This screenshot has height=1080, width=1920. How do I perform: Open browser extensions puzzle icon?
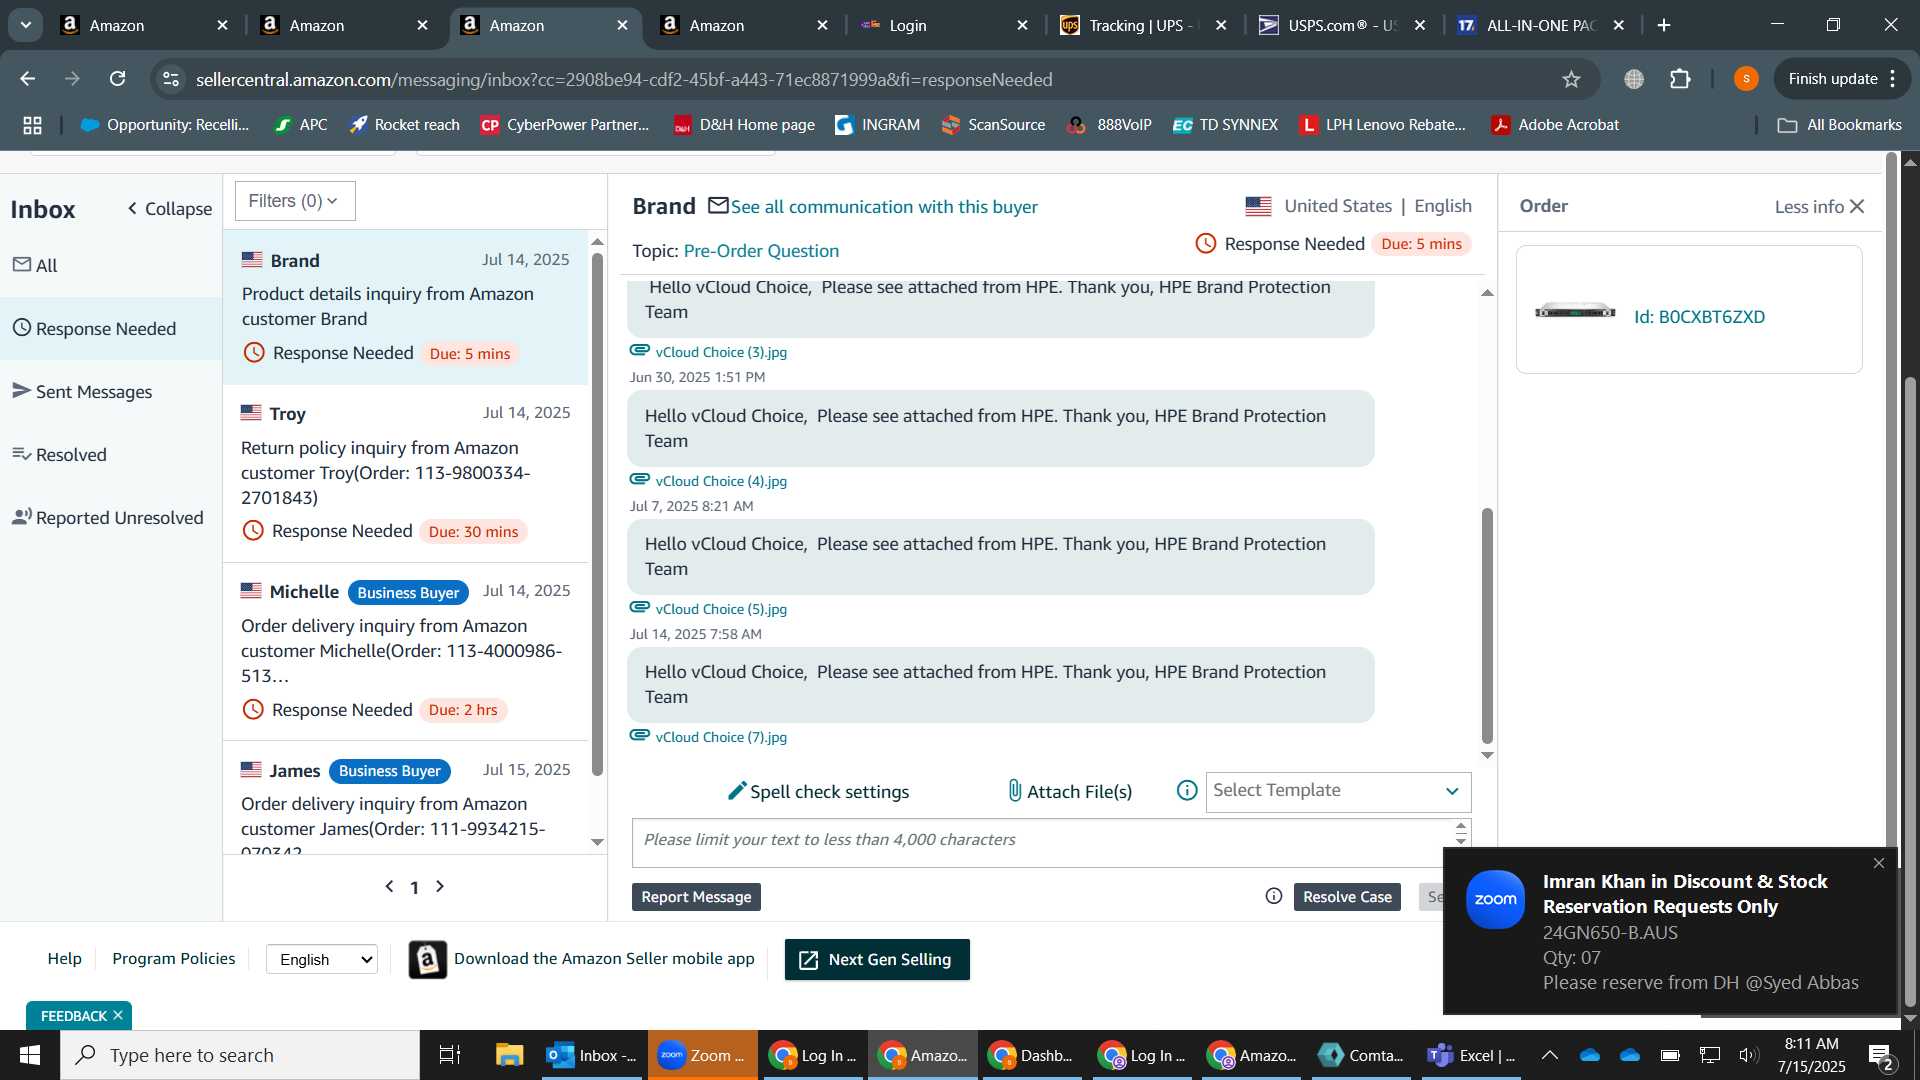click(x=1680, y=79)
